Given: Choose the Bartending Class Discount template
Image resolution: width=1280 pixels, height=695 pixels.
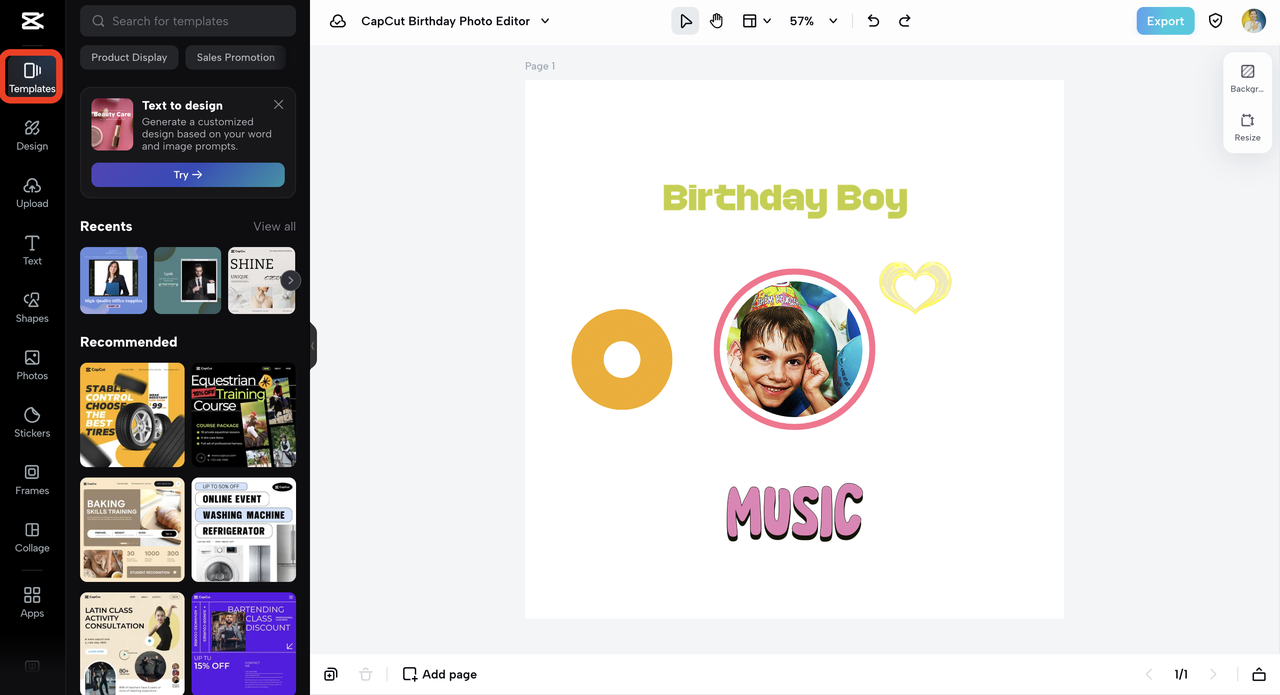Looking at the screenshot, I should point(244,643).
